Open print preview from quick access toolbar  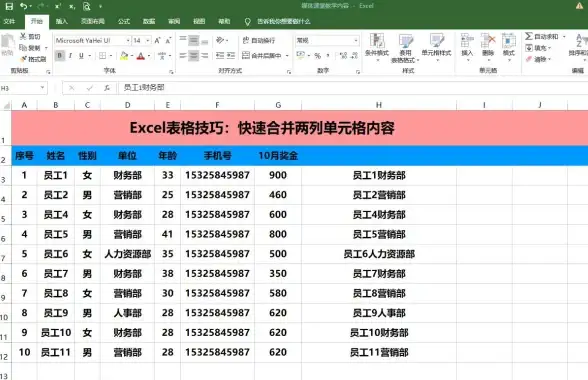[87, 6]
